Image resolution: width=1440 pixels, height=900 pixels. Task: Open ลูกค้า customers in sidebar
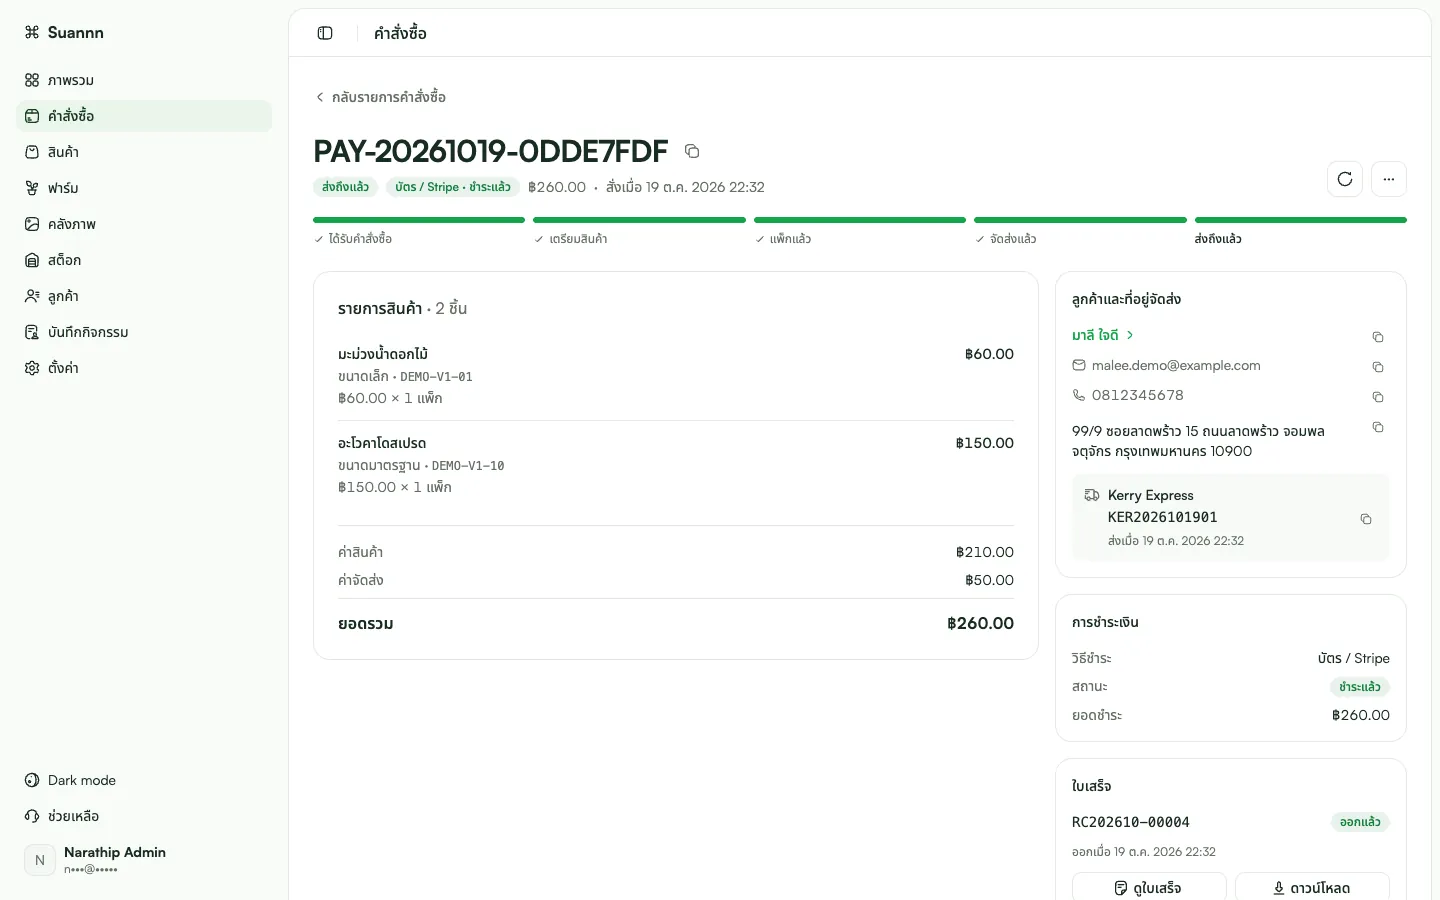point(144,296)
